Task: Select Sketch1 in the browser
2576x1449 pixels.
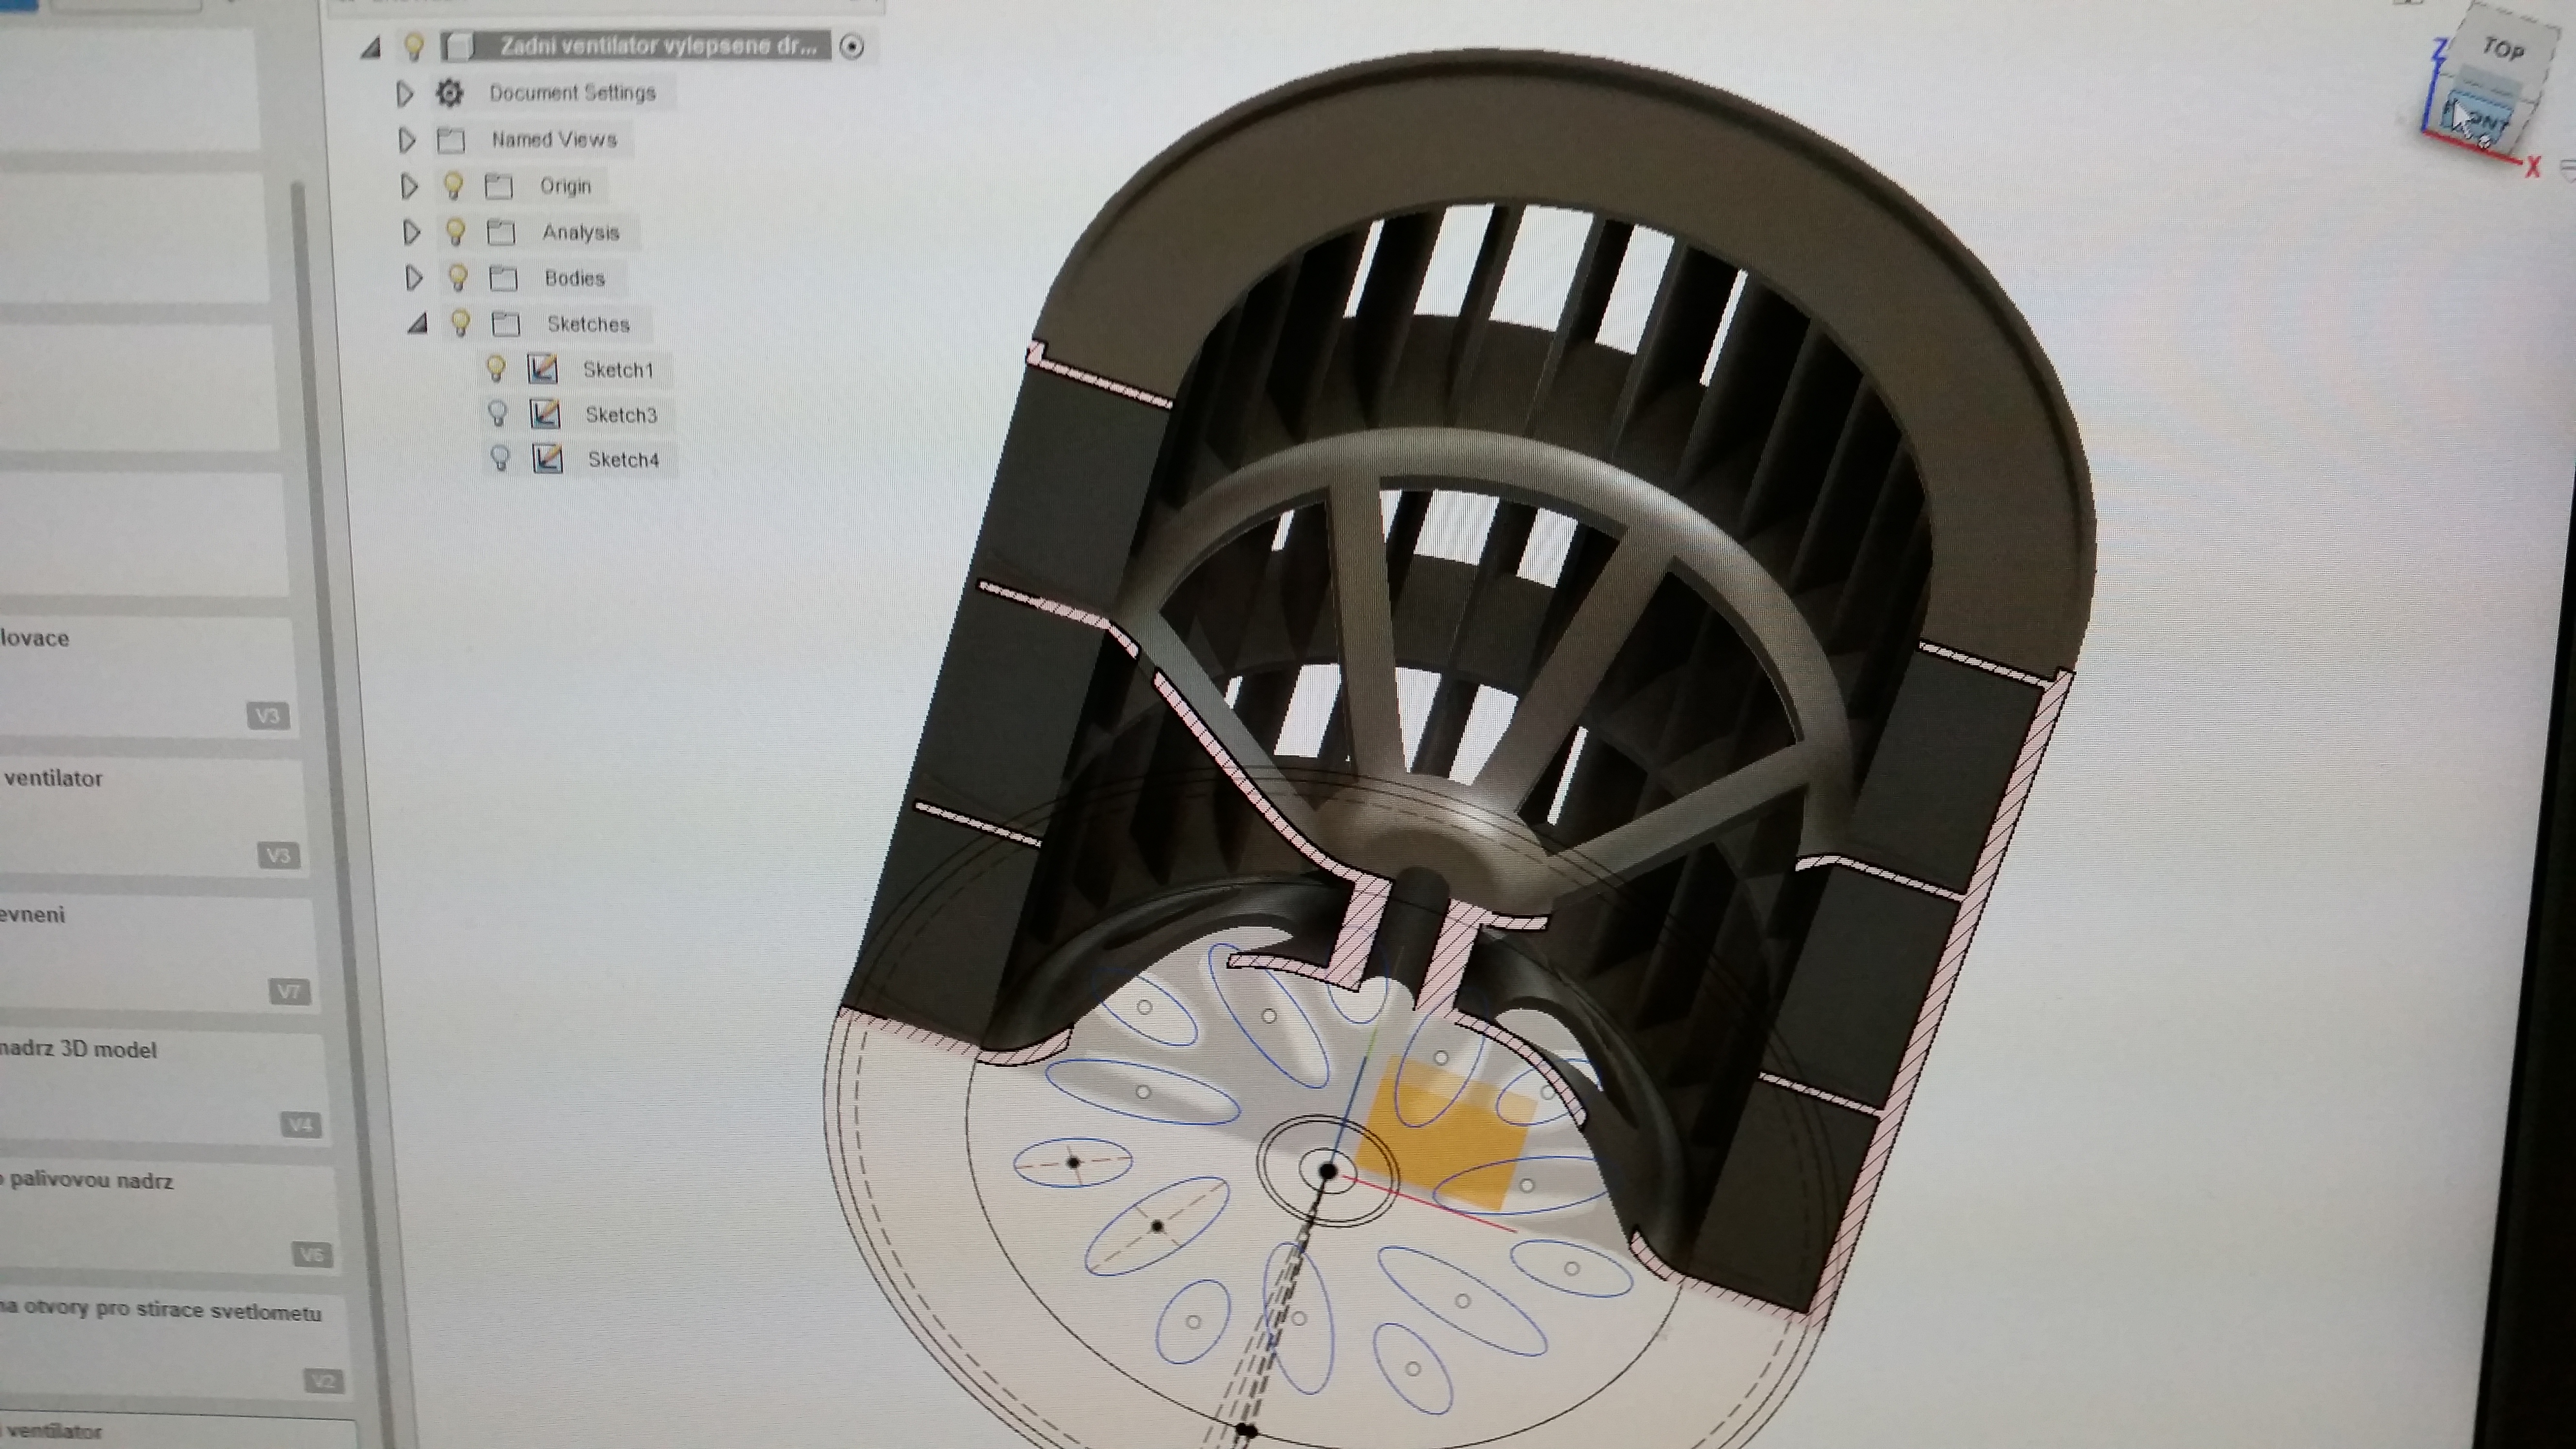Action: pyautogui.click(x=618, y=370)
